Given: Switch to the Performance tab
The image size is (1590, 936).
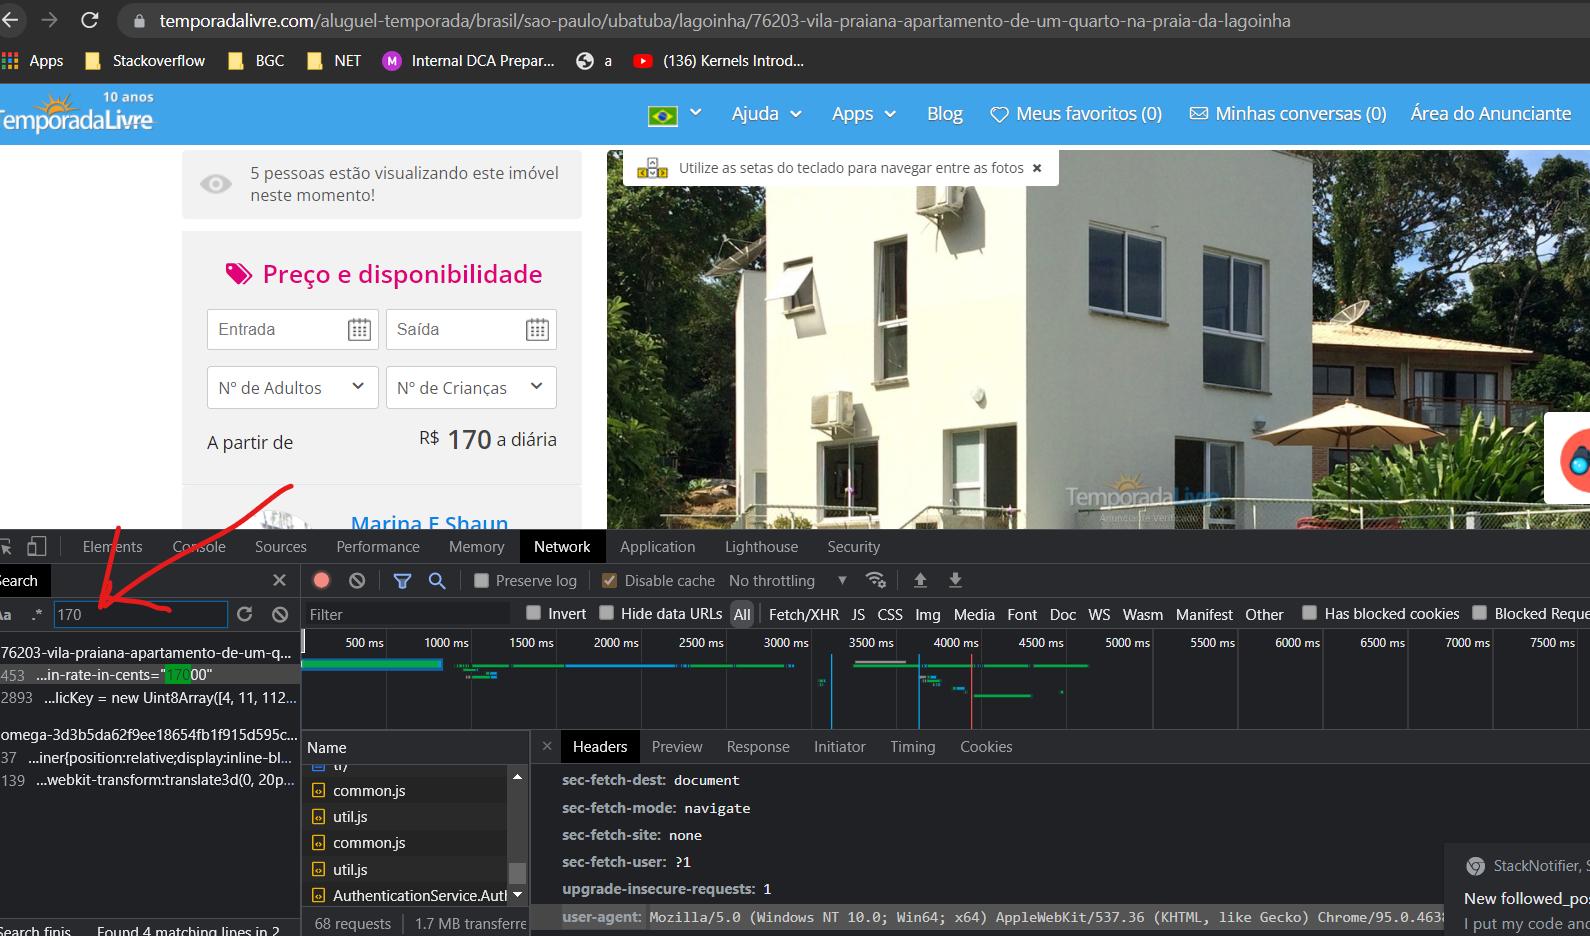Looking at the screenshot, I should (378, 547).
